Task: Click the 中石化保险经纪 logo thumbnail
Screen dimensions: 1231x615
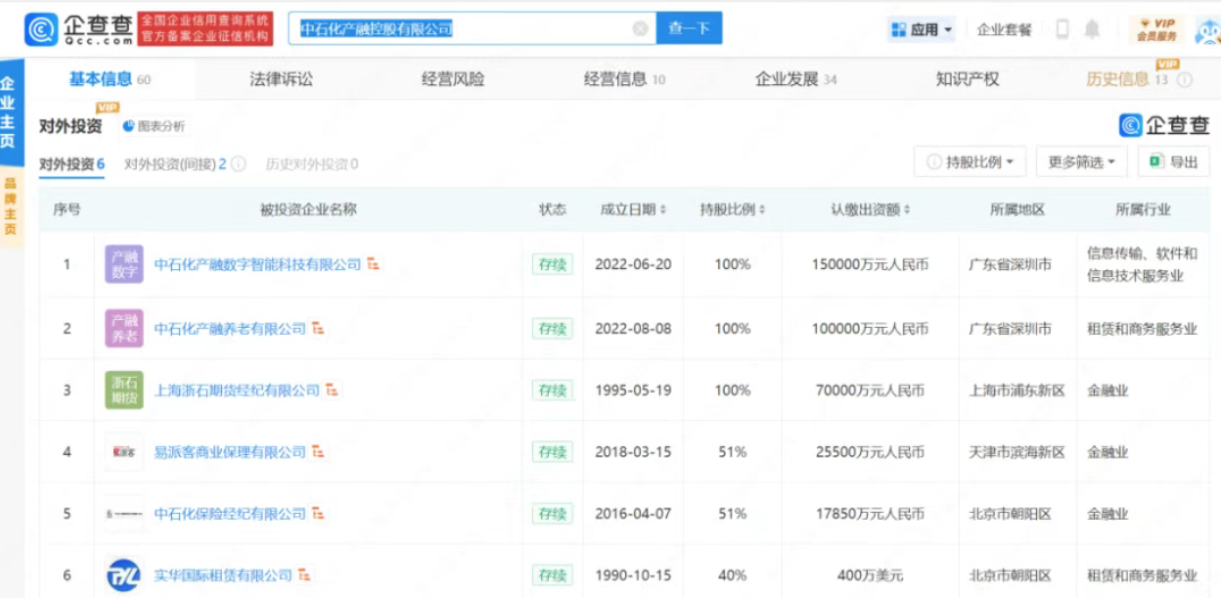Action: [124, 514]
